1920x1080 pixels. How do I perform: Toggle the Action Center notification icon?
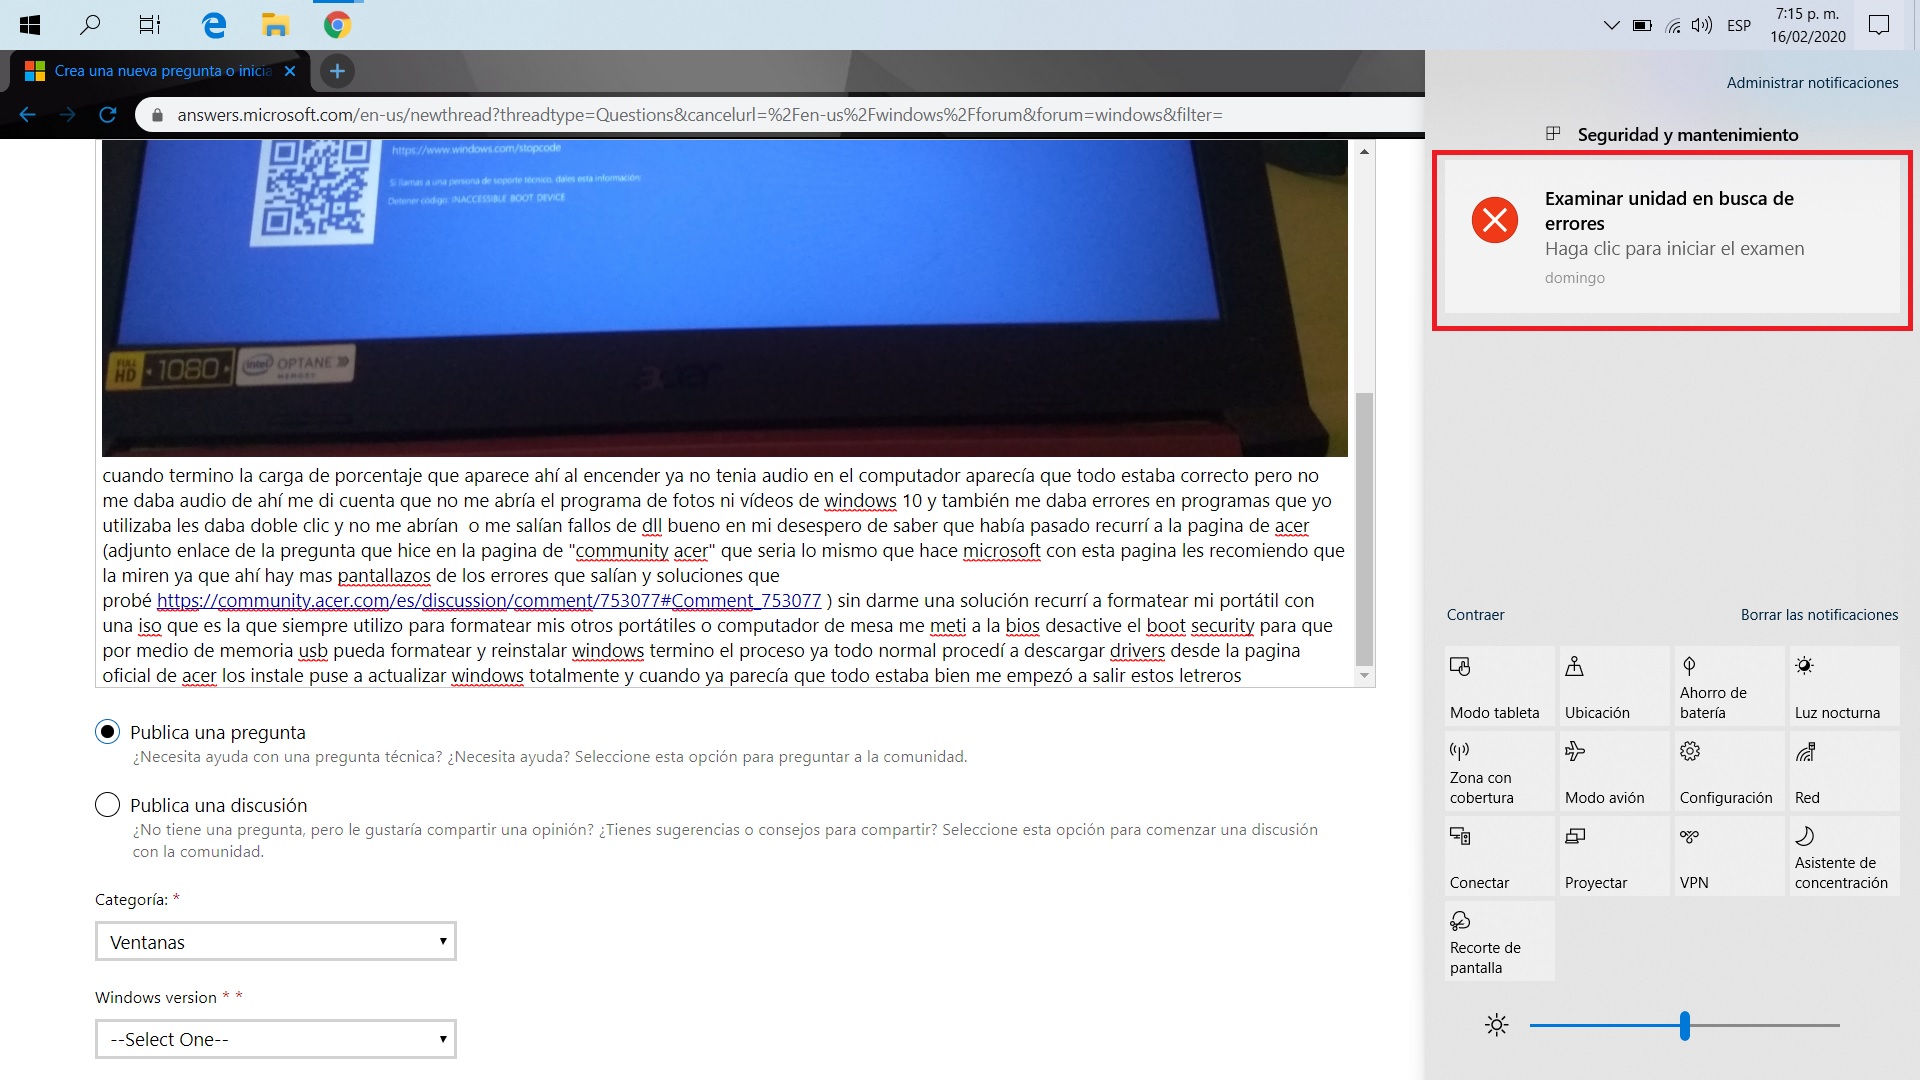click(1879, 25)
